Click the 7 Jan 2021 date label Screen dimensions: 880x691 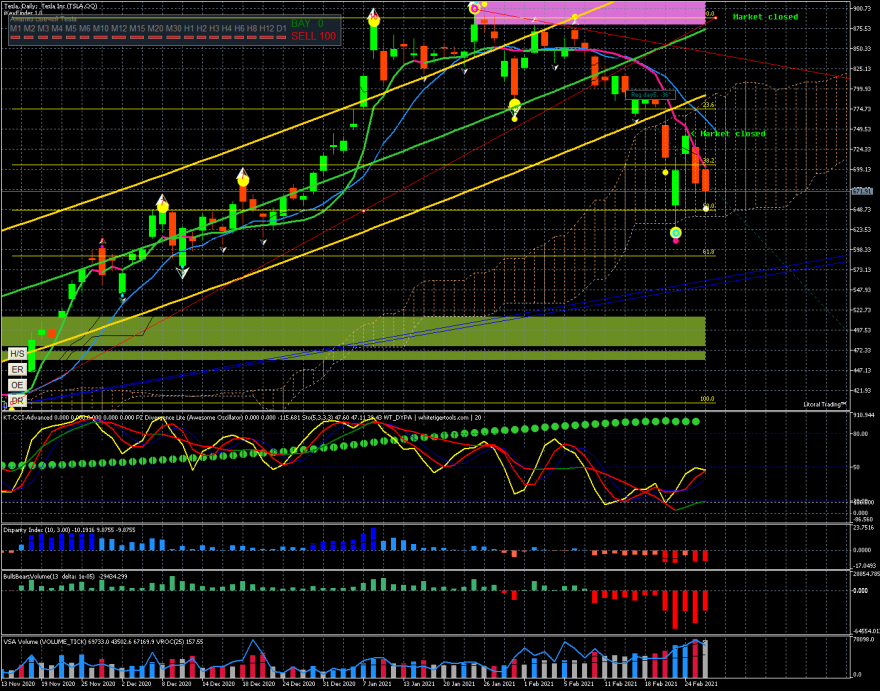point(377,684)
